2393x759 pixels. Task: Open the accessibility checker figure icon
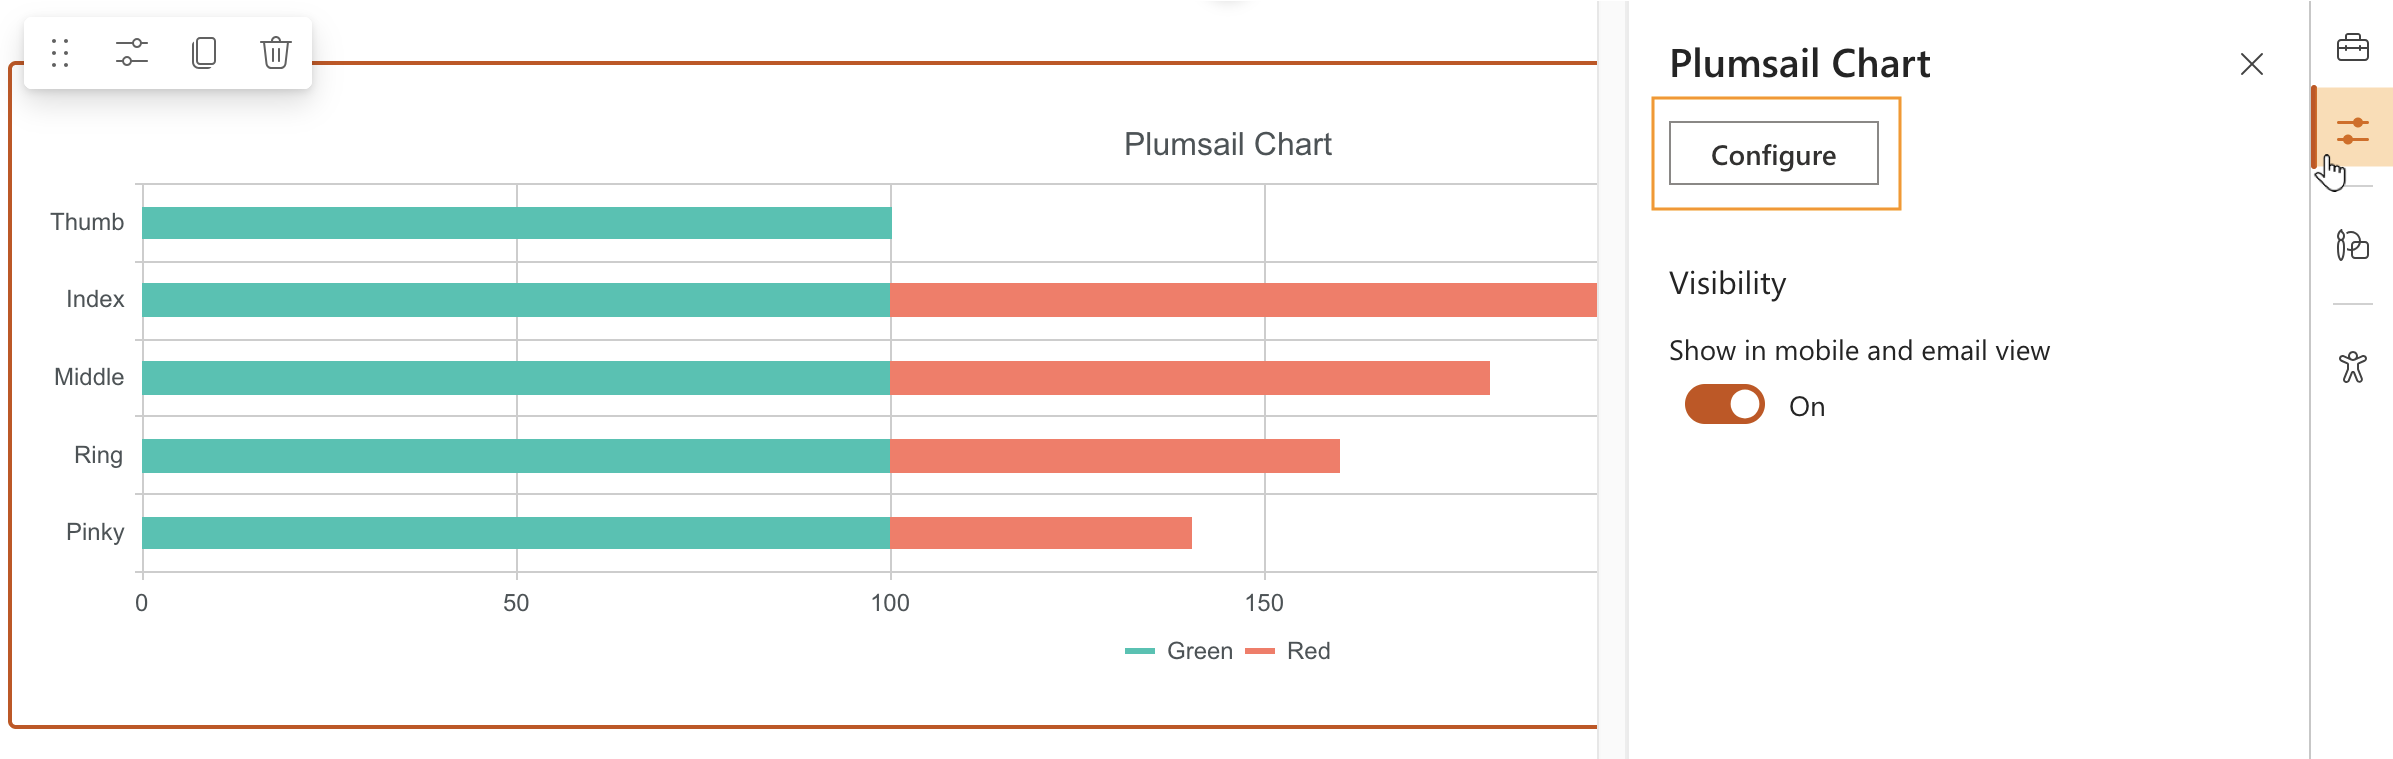point(2352,367)
